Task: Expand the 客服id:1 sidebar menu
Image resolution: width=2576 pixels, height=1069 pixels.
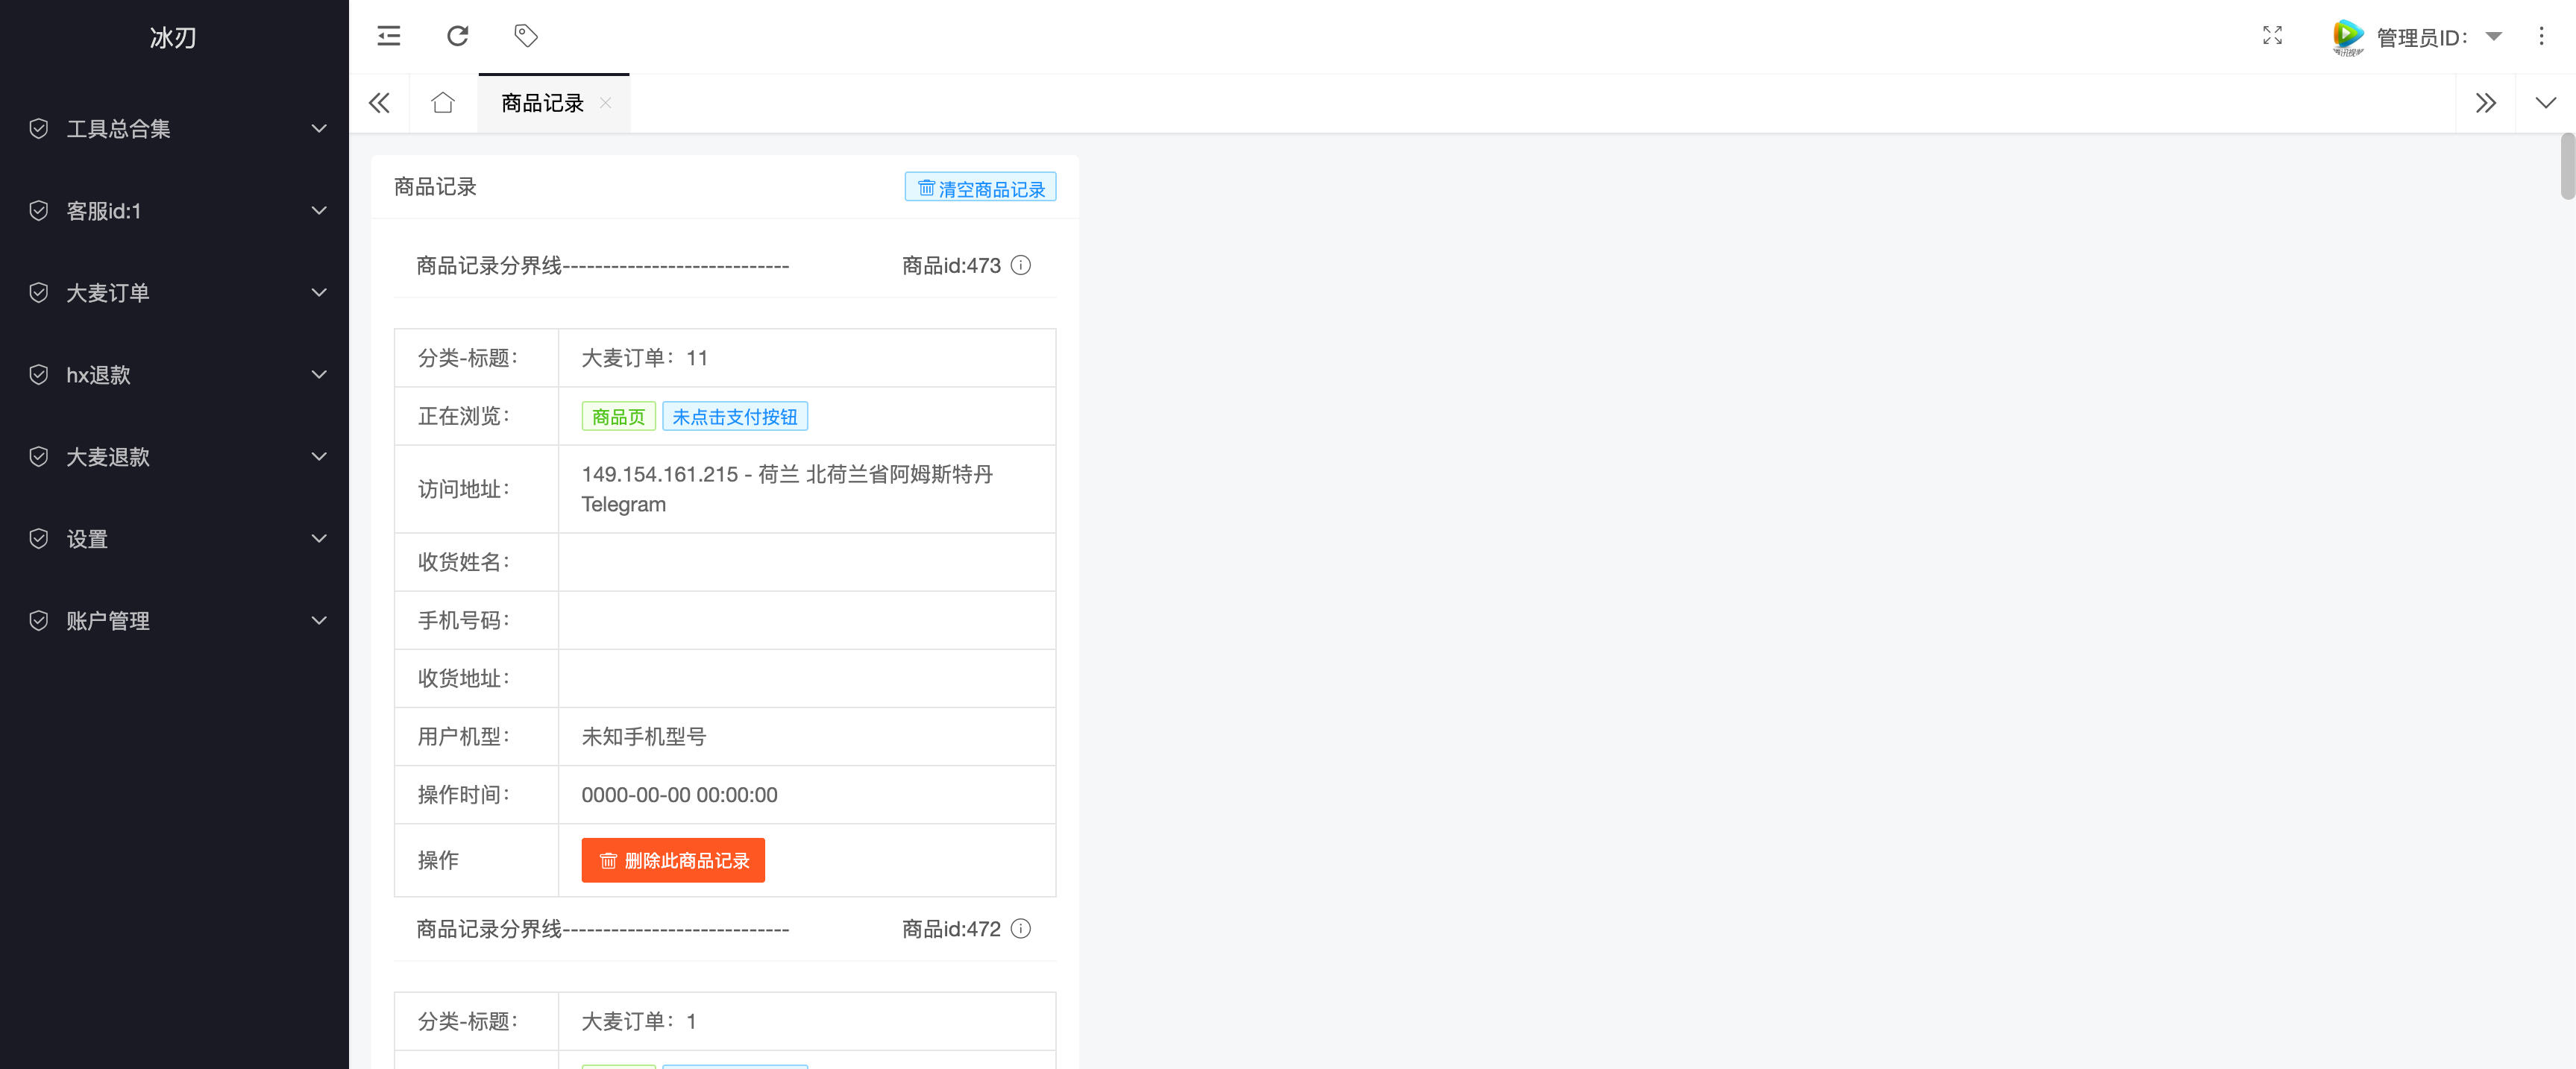Action: click(x=174, y=211)
